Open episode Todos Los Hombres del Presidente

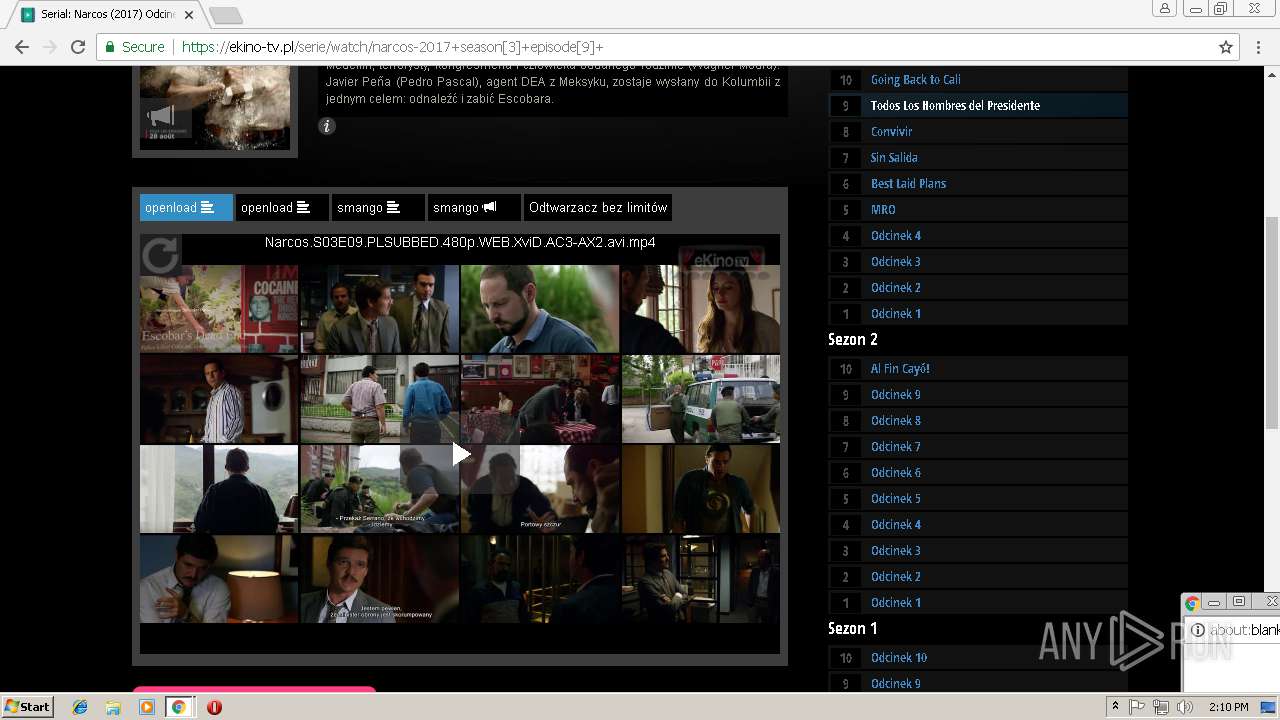tap(955, 105)
